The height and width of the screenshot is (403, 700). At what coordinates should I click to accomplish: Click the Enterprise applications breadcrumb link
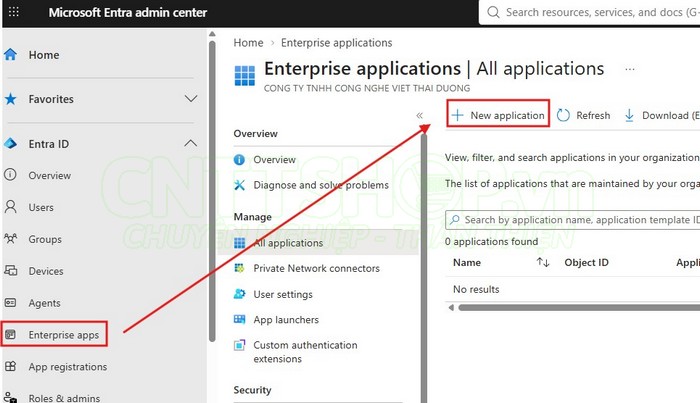(x=337, y=42)
